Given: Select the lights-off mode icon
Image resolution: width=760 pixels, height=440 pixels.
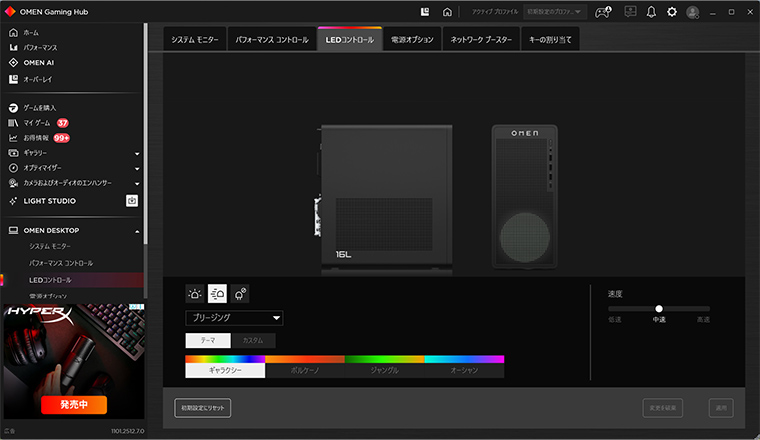Looking at the screenshot, I should [240, 294].
